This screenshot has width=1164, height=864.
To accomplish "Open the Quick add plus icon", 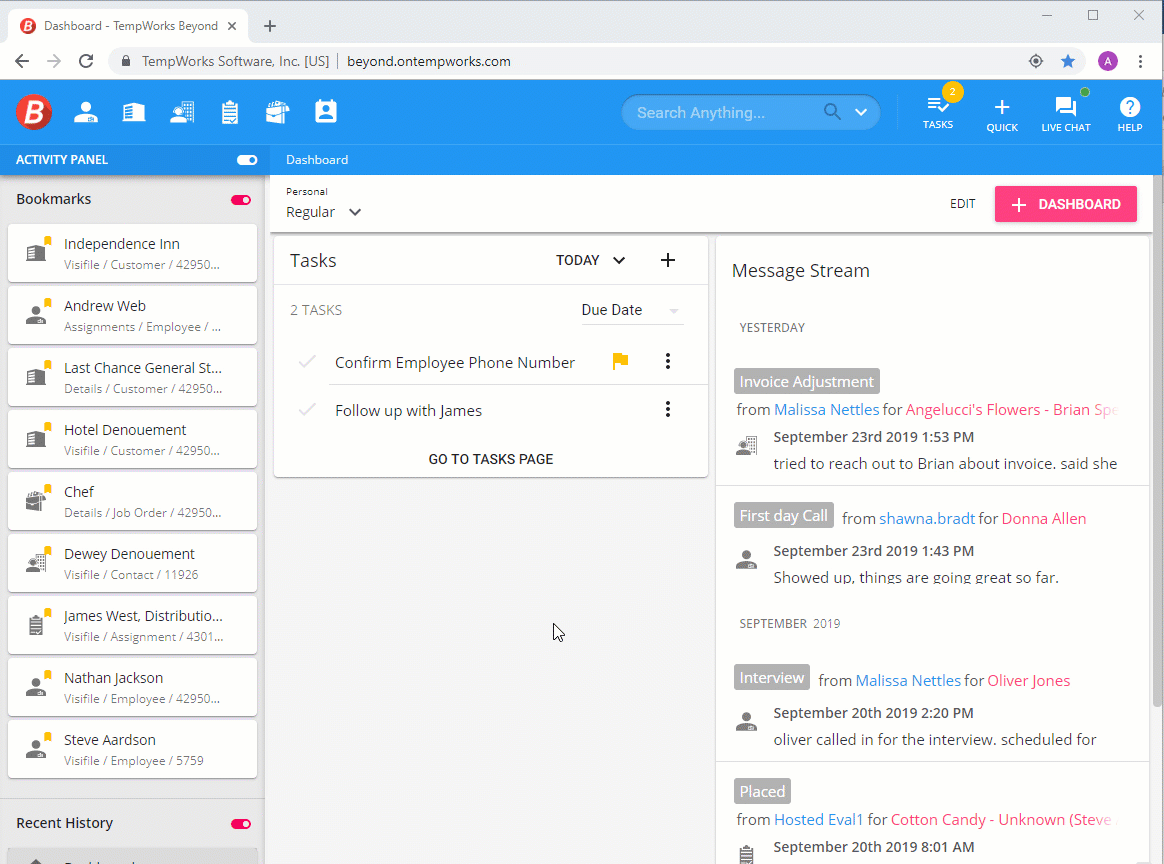I will [x=1002, y=114].
